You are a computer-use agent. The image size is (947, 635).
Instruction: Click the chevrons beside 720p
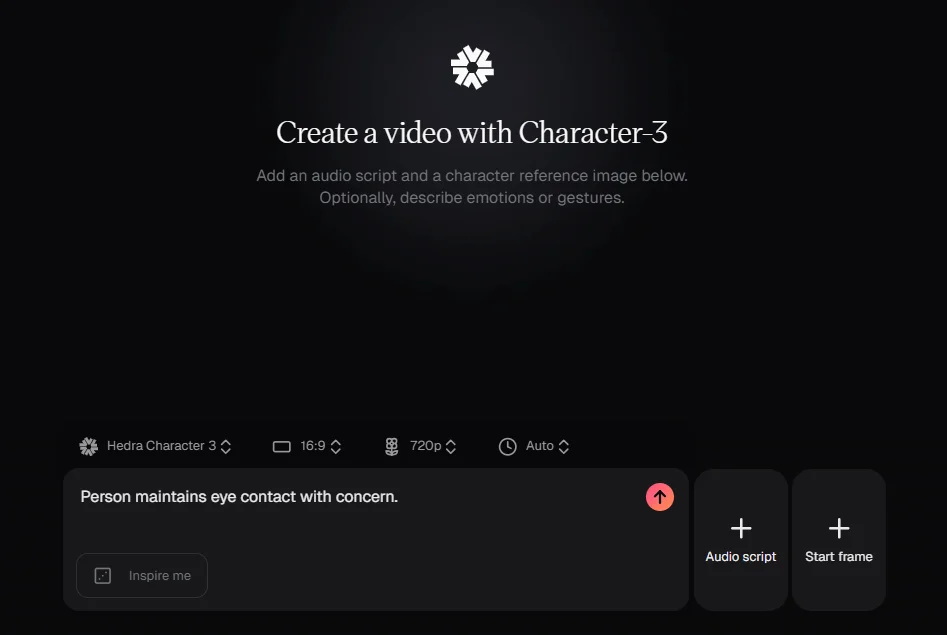451,446
